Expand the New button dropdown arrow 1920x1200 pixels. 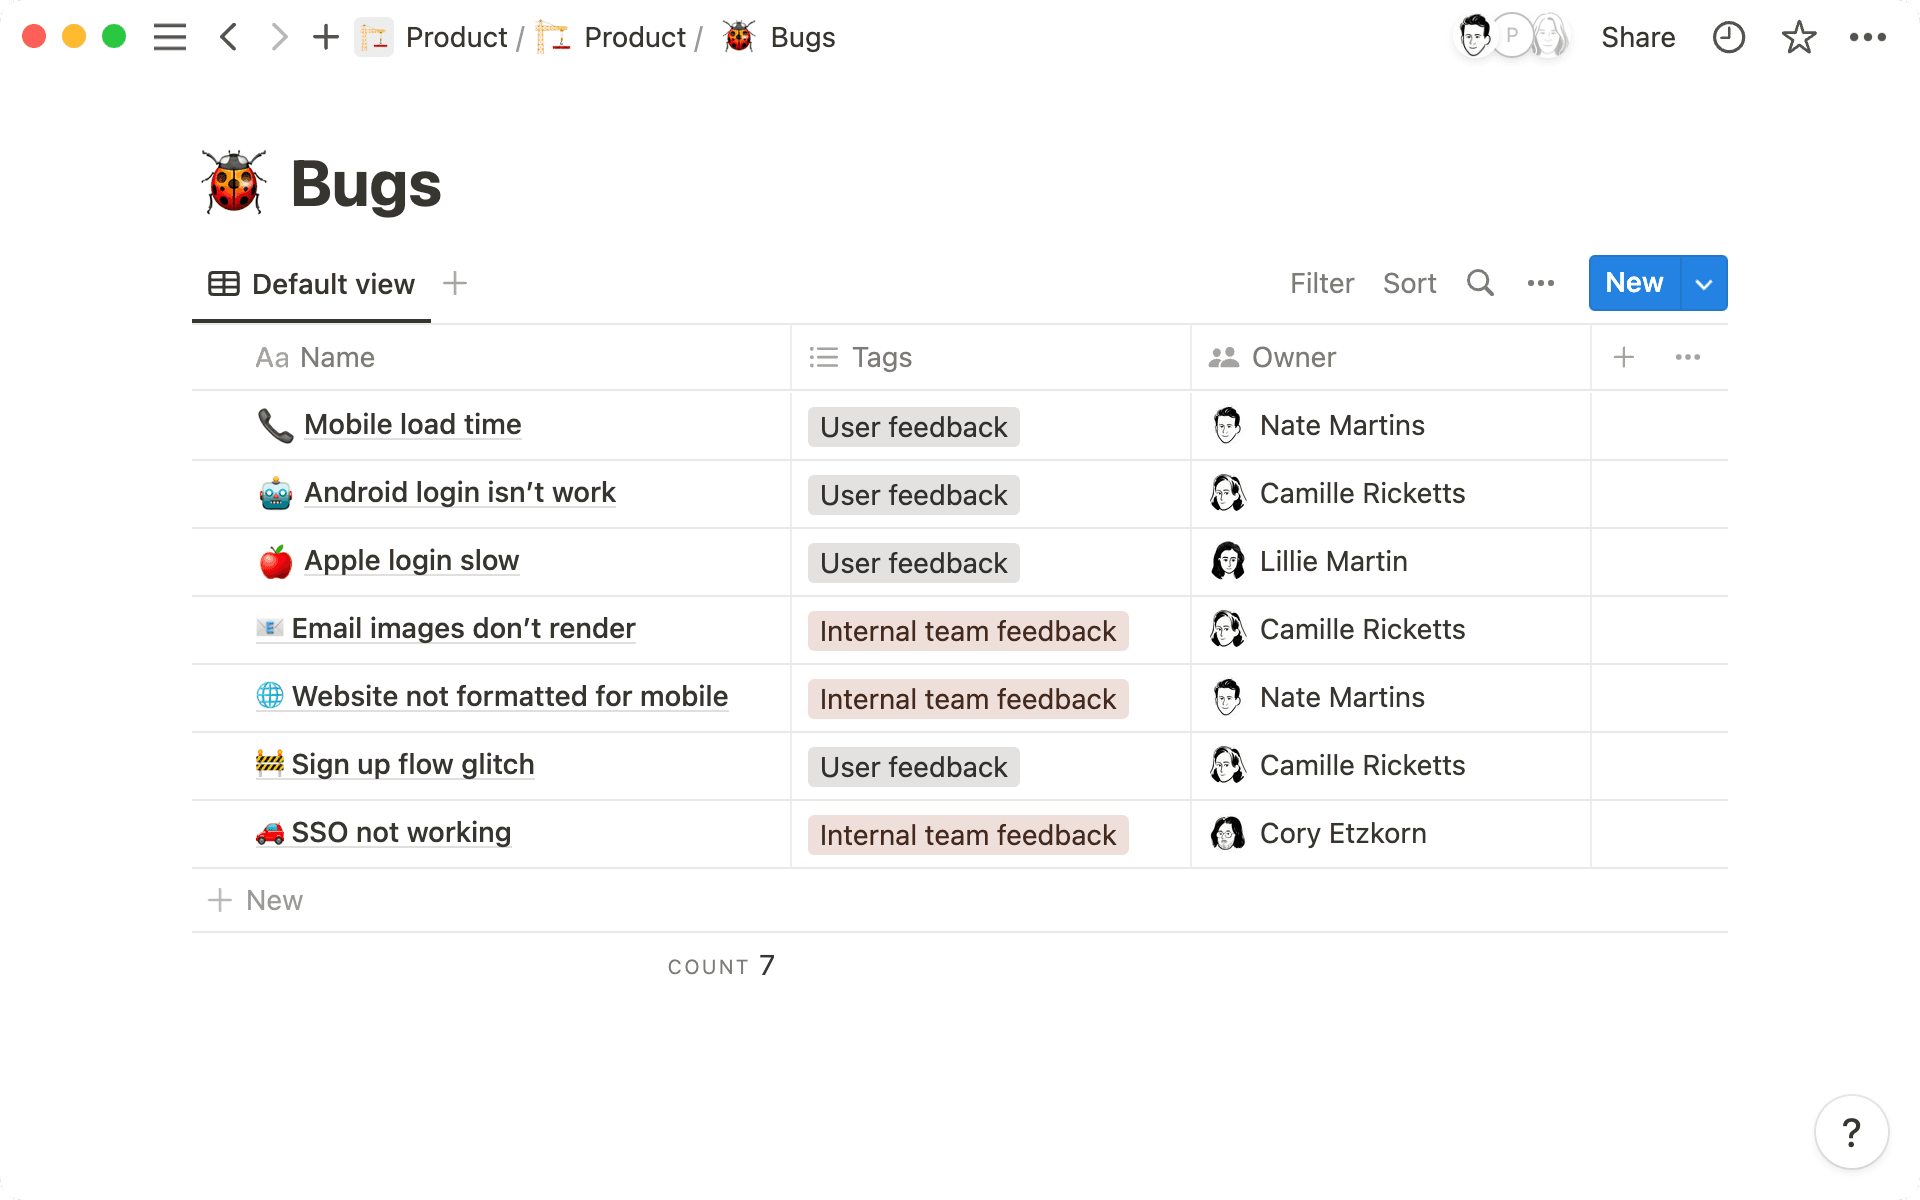[1704, 284]
